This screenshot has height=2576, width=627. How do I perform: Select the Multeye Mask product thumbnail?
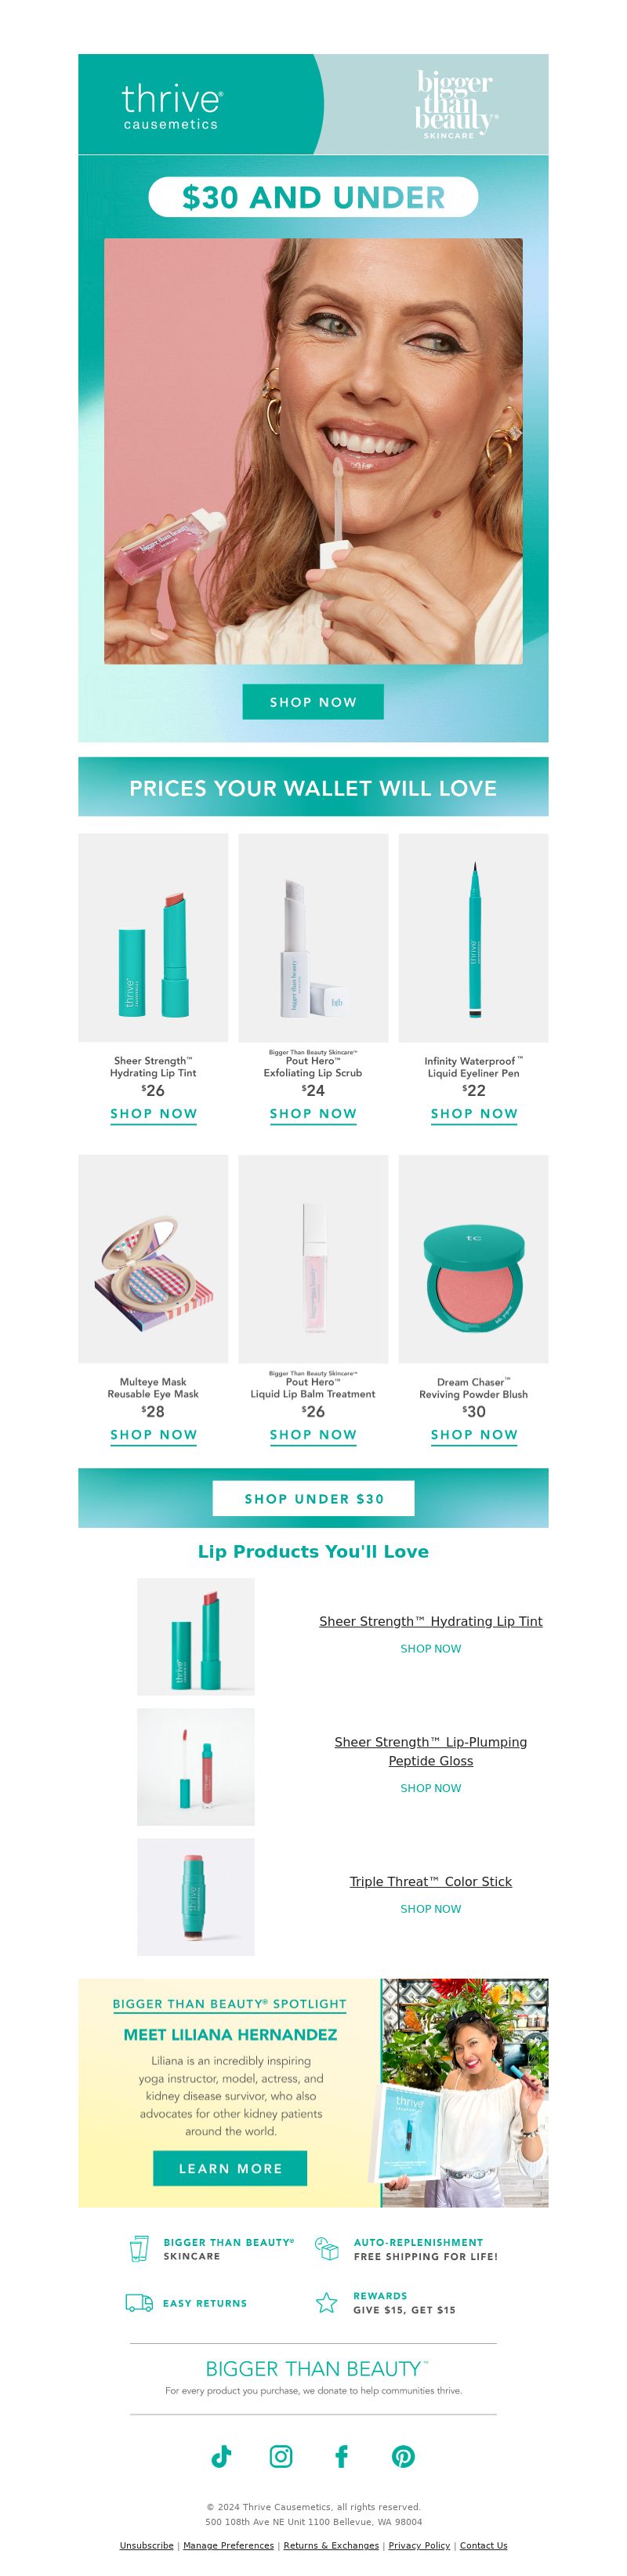[153, 1259]
